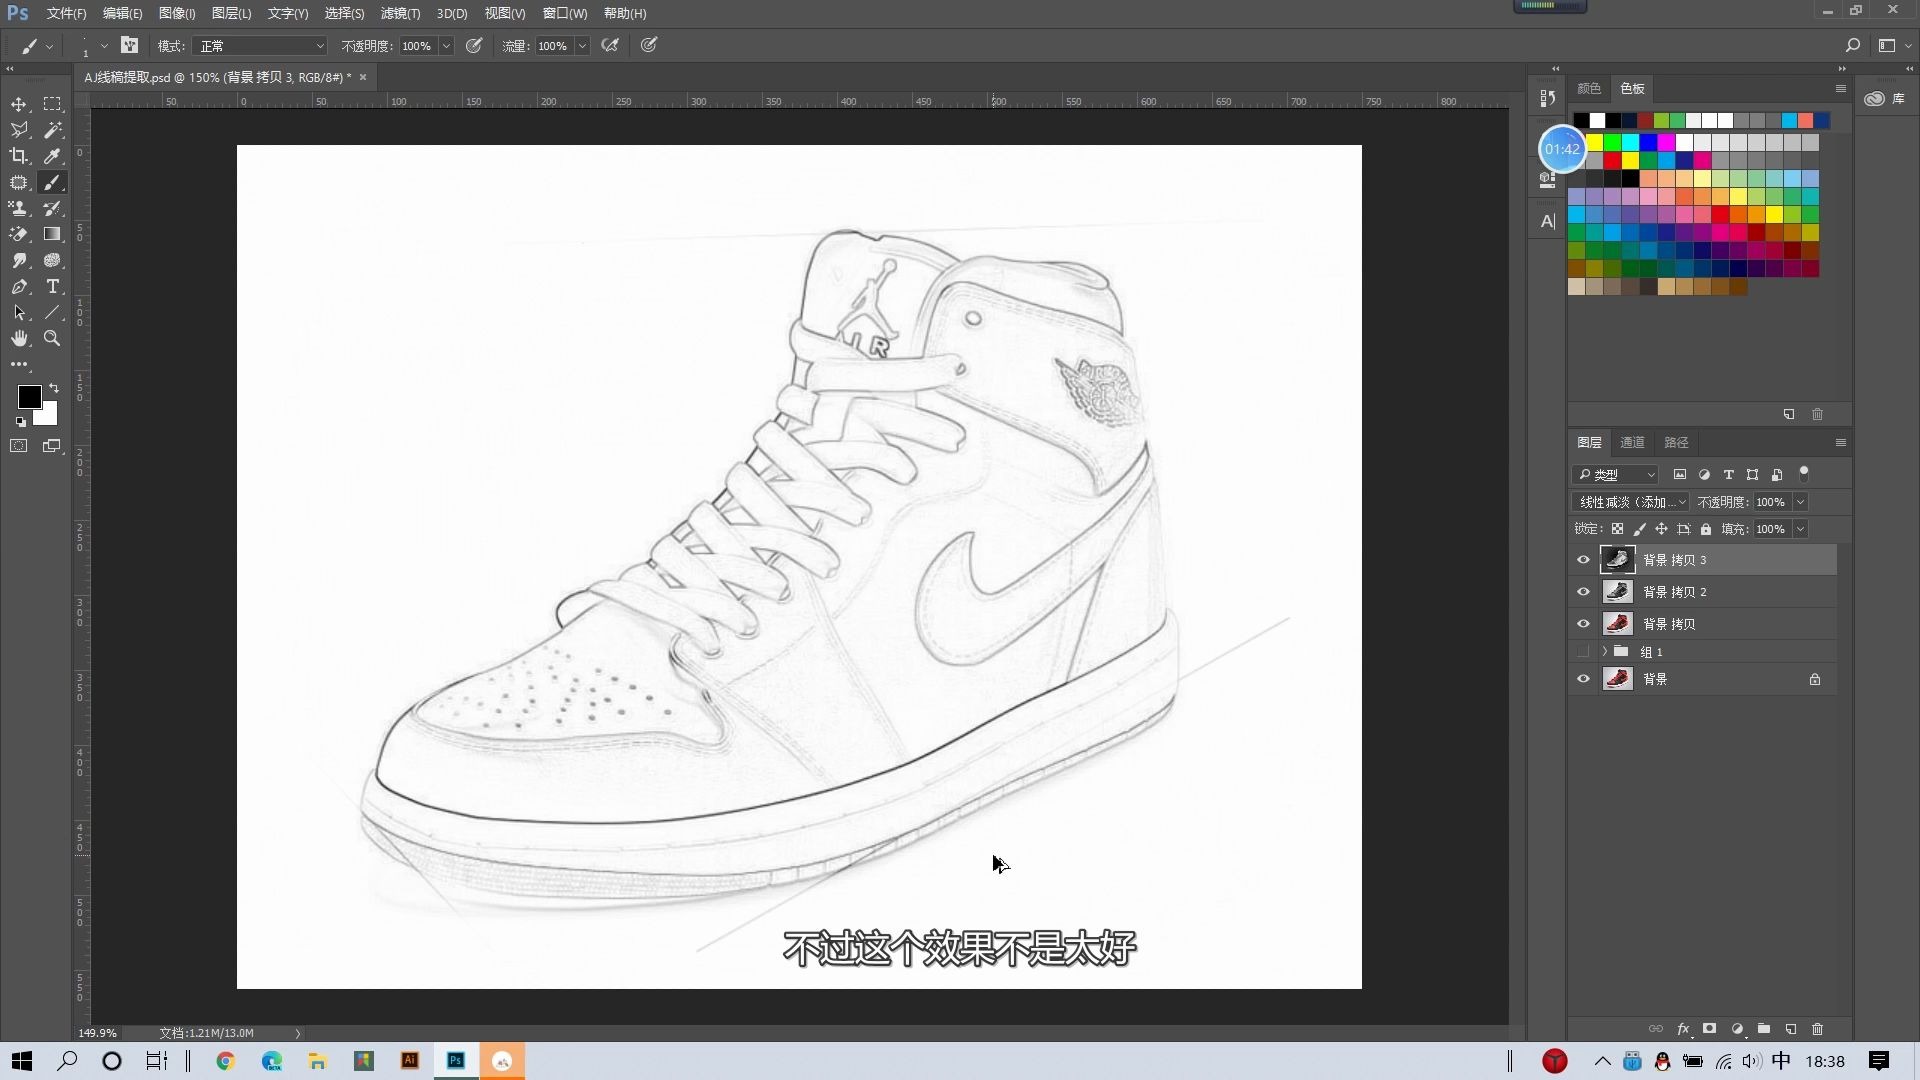Select the Hand tool

pos(19,339)
